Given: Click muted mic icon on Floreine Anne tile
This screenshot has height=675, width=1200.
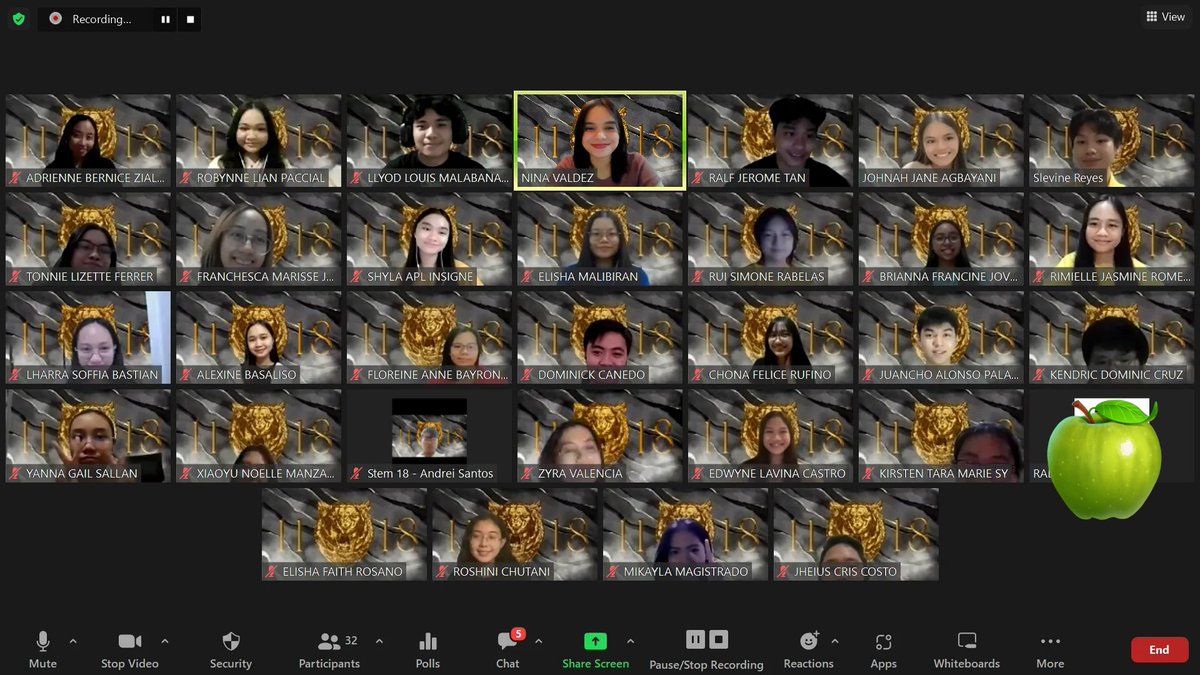Looking at the screenshot, I should click(357, 375).
